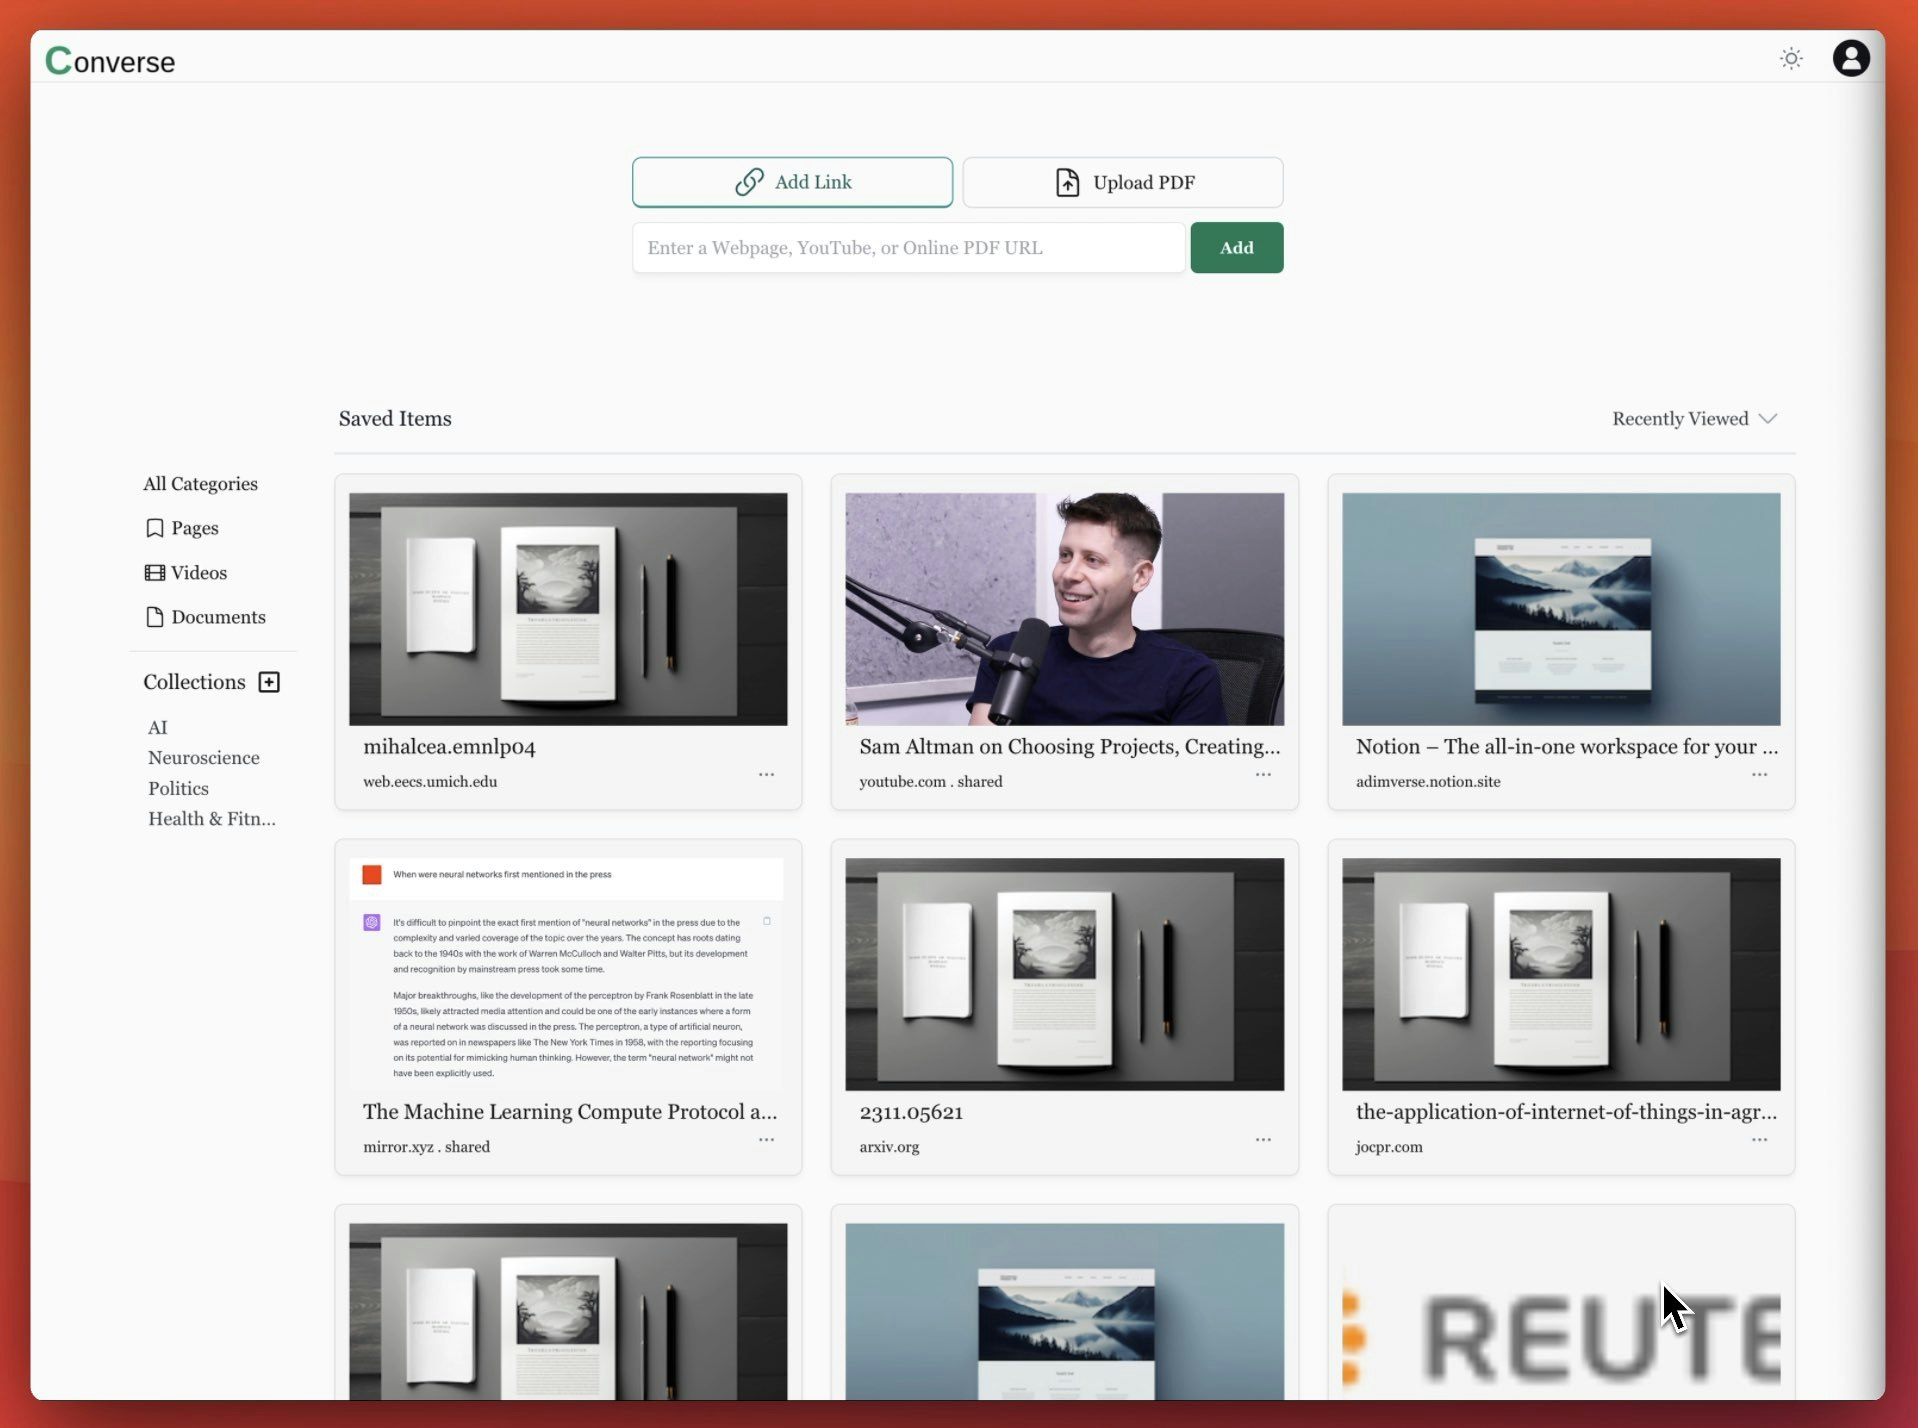Click The Machine Learning Compute Protocol title
The image size is (1918, 1428).
click(570, 1112)
